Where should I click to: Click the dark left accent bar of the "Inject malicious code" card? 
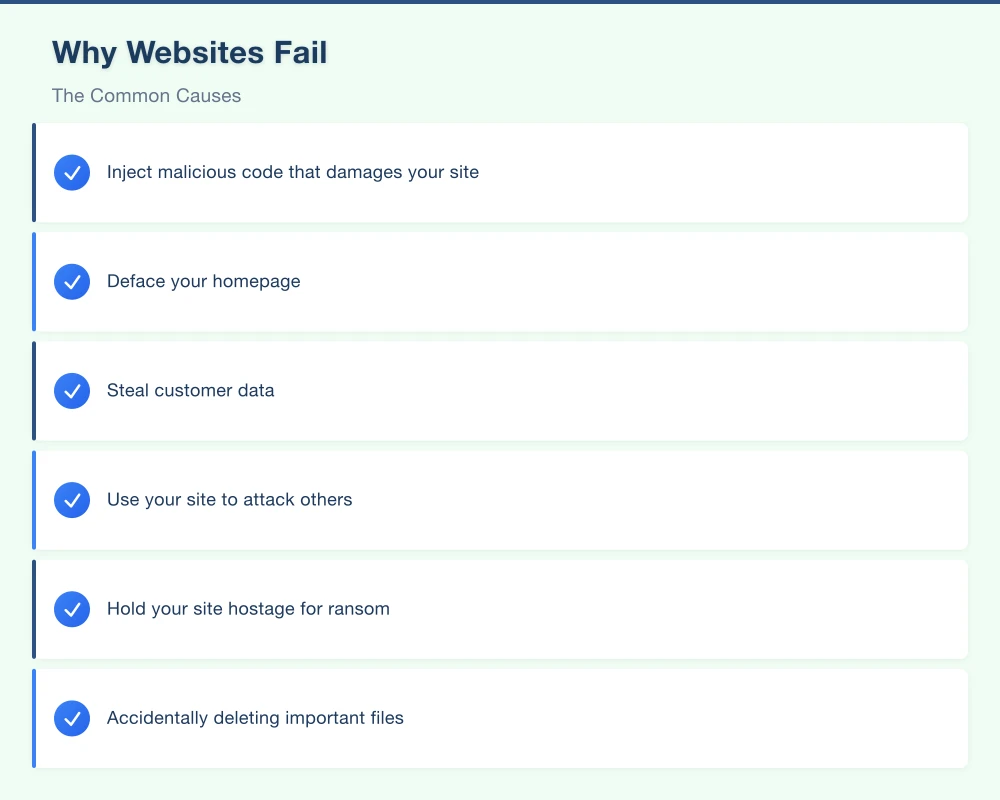[34, 173]
